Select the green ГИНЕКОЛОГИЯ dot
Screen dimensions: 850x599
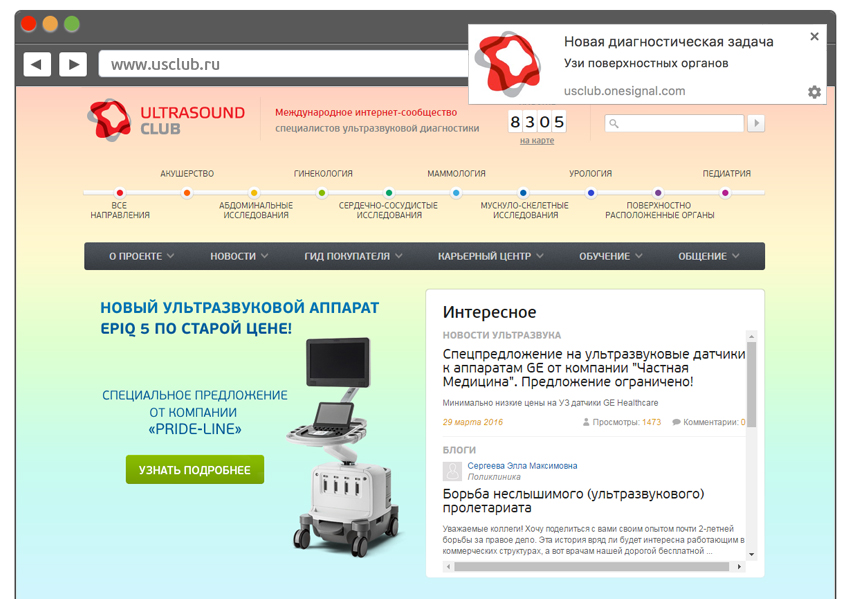click(x=322, y=192)
